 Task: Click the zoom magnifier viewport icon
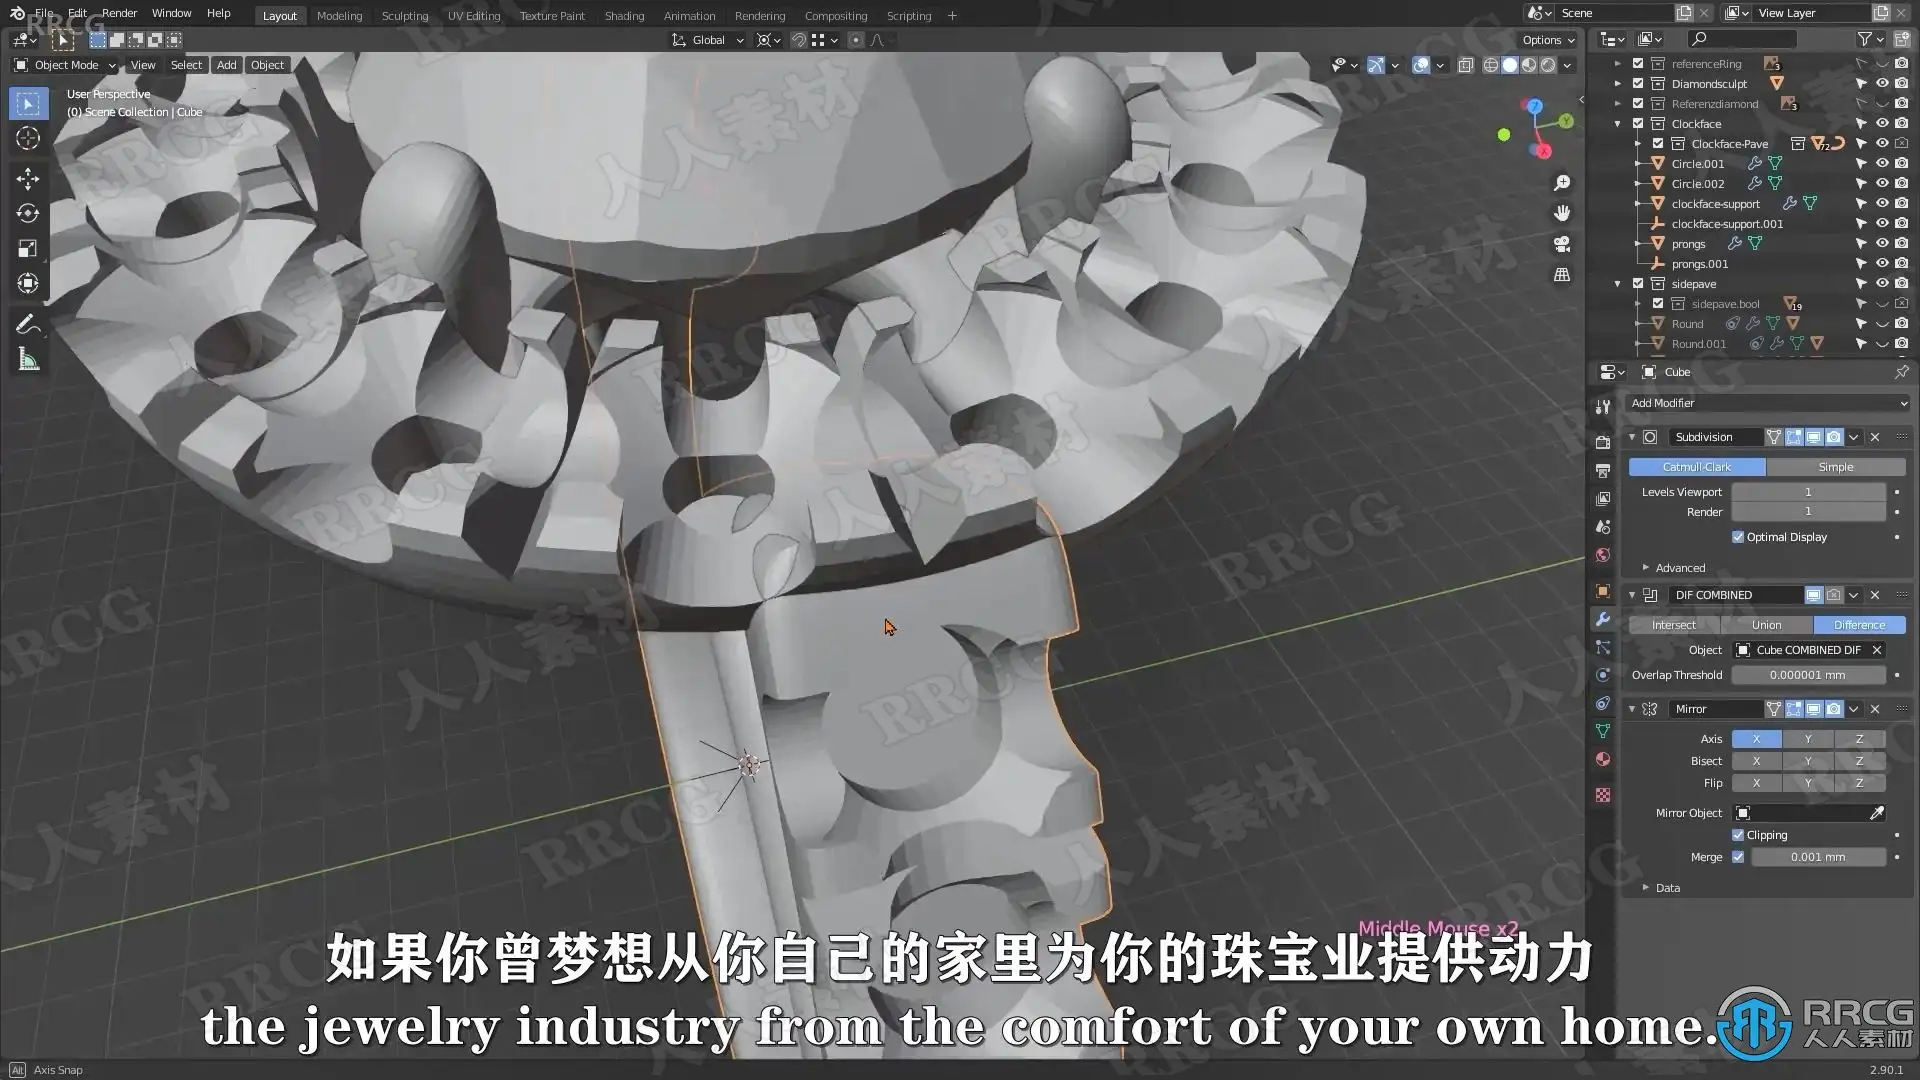1562,183
